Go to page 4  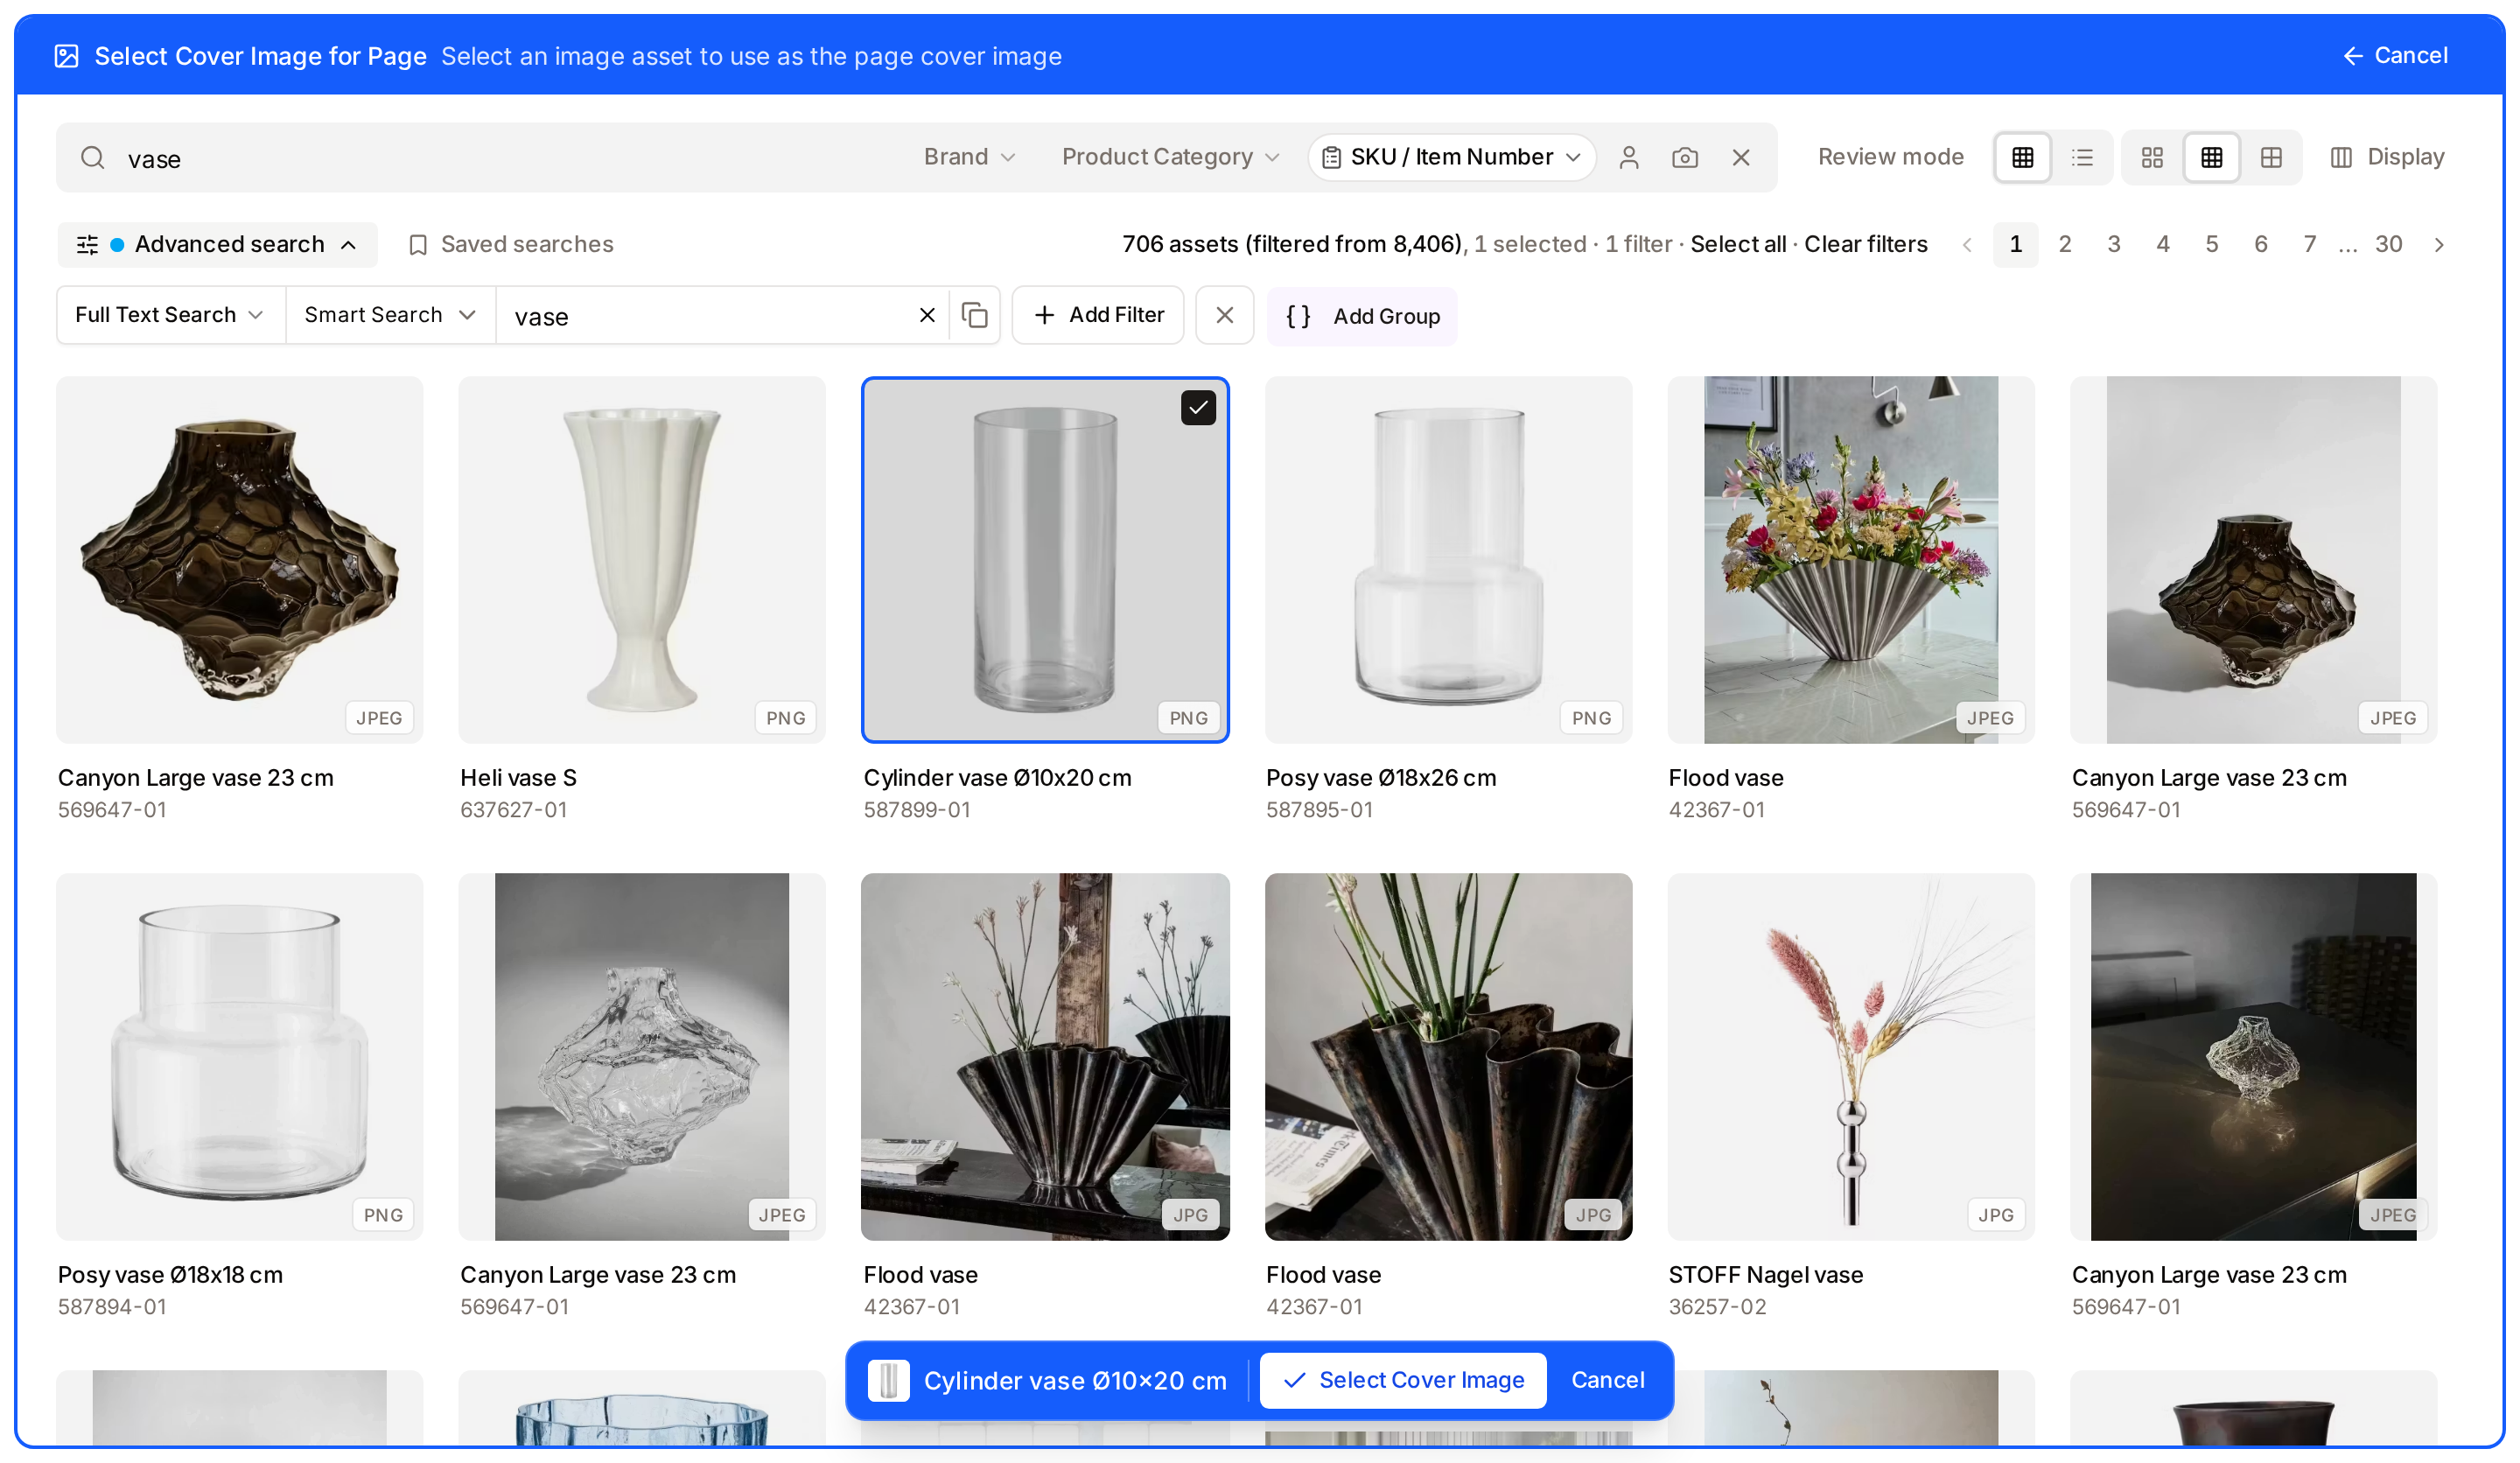pyautogui.click(x=2162, y=244)
